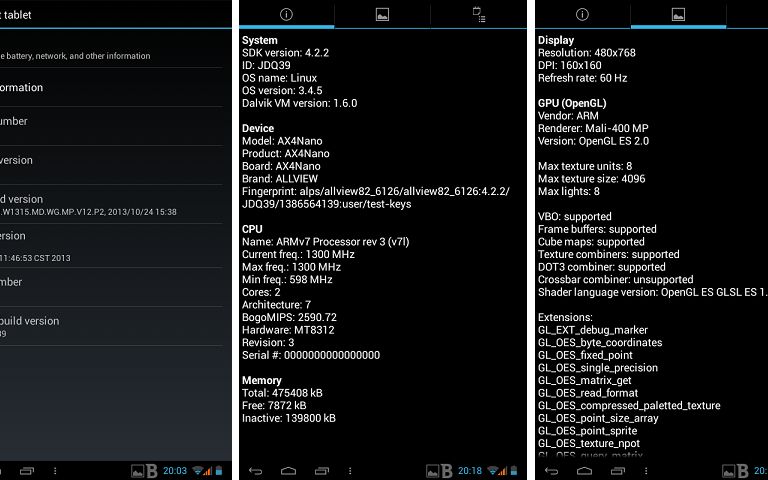Viewport: 768px width, 480px height.
Task: Select the info circle tab in right screen
Action: pos(582,14)
